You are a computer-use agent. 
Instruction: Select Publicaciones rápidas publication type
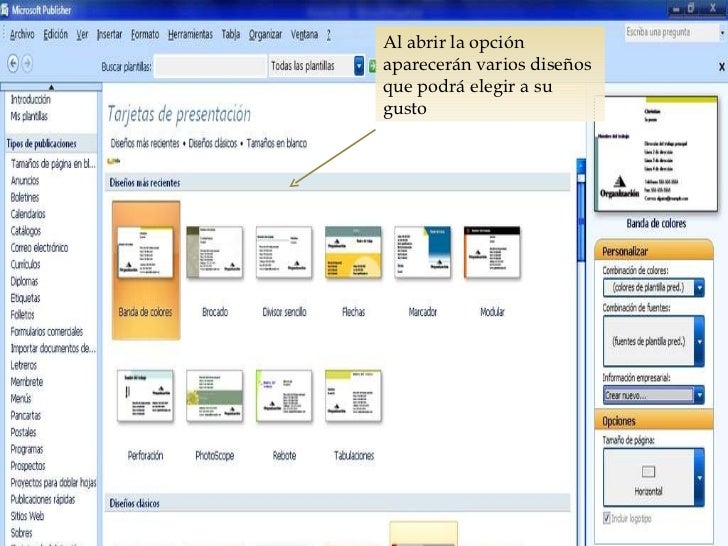click(x=43, y=499)
